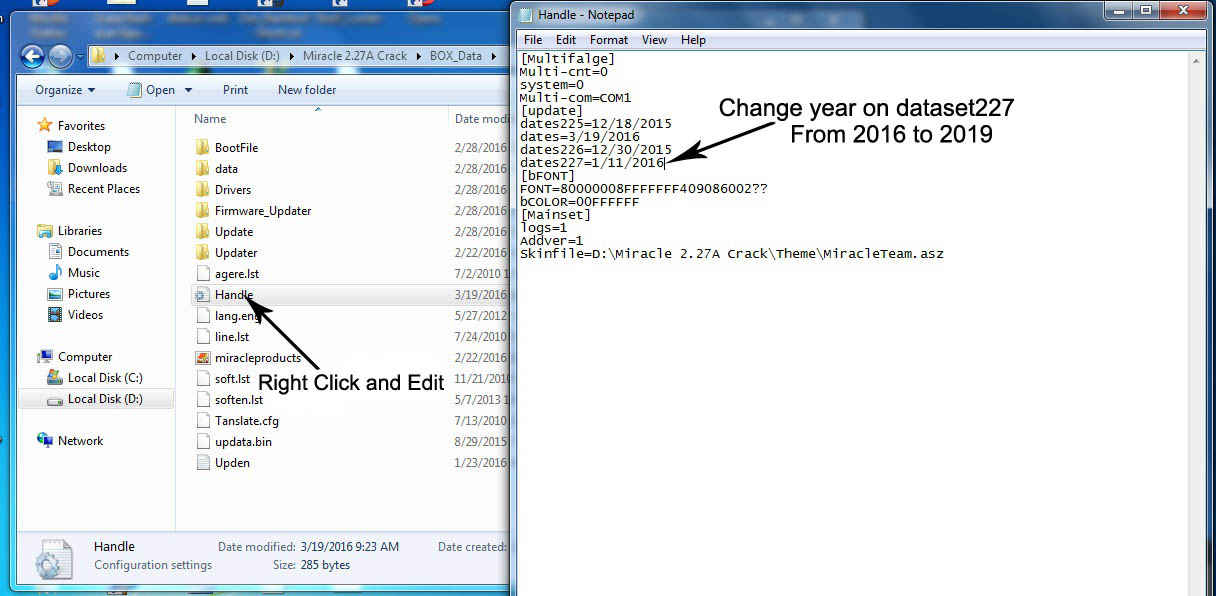Select the Upden file icon
Screen dimensions: 1216x596
(202, 462)
